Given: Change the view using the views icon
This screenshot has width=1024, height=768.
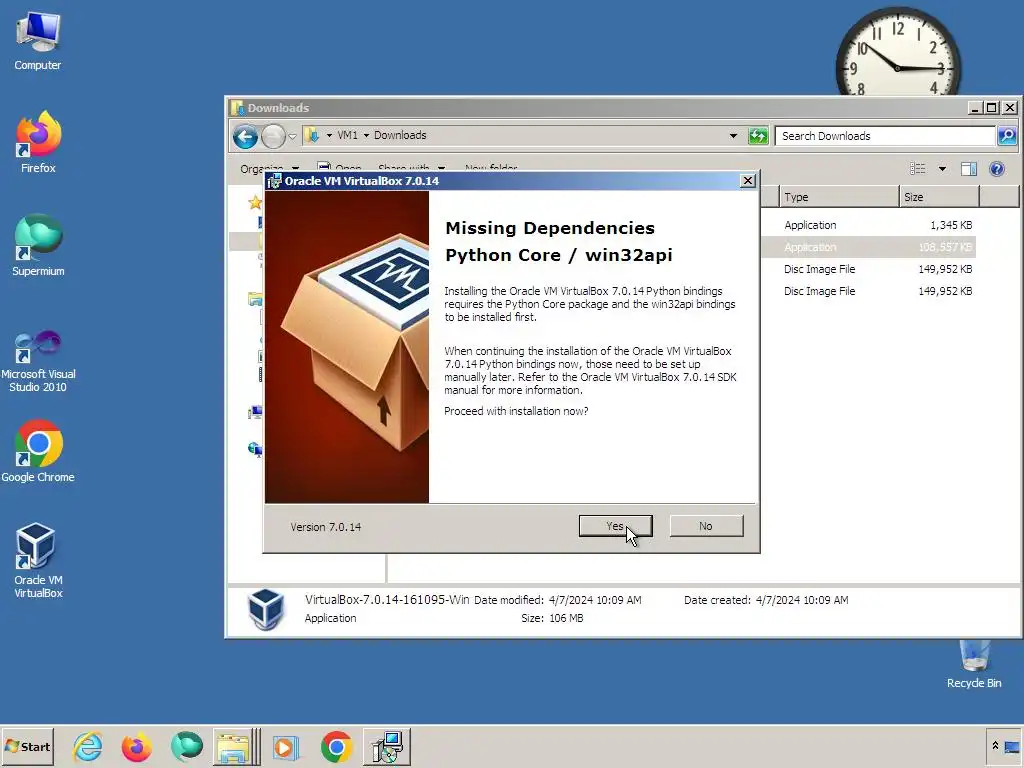Looking at the screenshot, I should pos(918,169).
